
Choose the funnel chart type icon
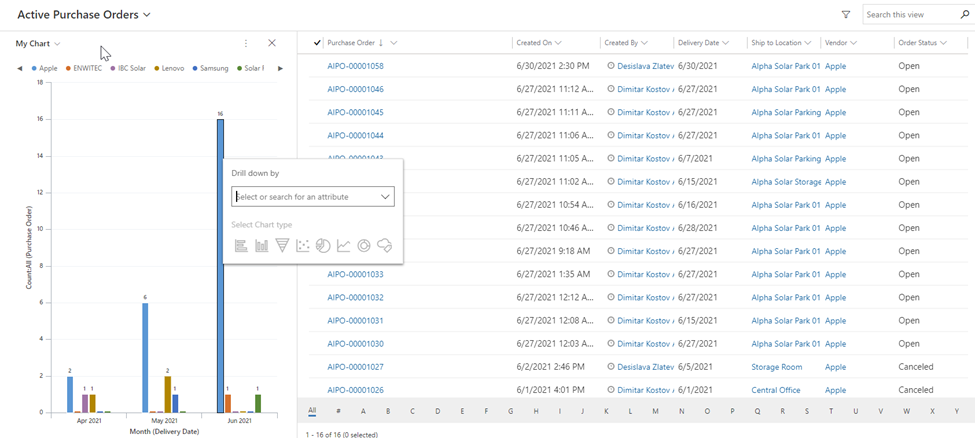point(282,246)
